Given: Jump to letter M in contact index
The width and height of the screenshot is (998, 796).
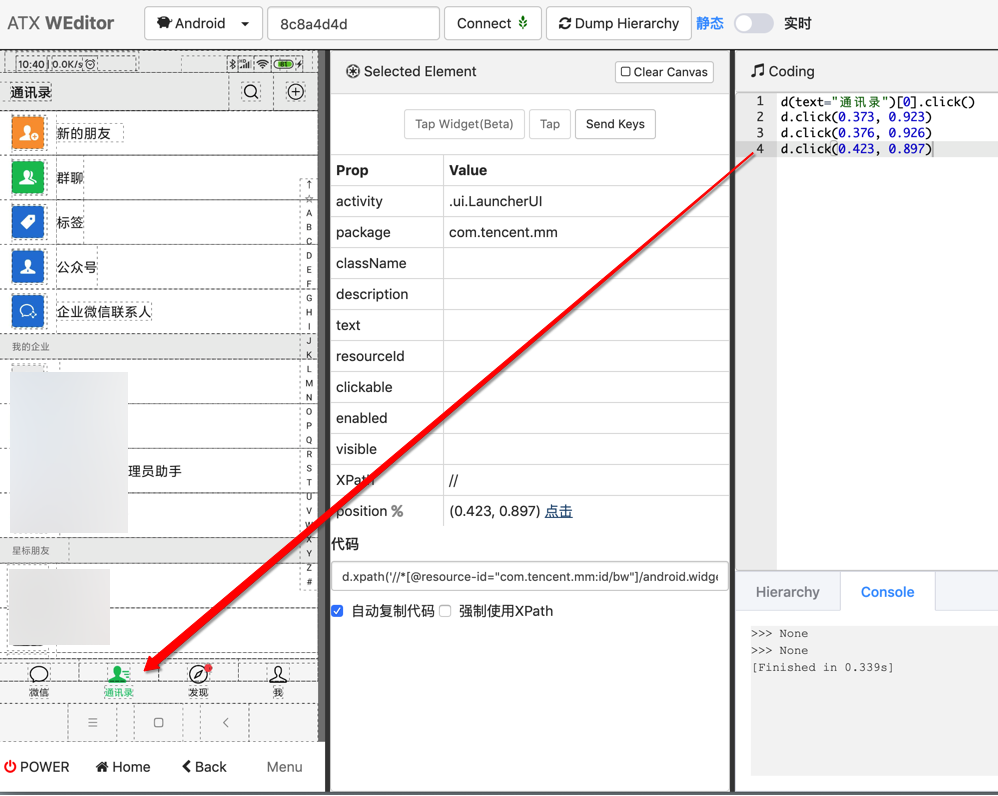Looking at the screenshot, I should [x=309, y=383].
